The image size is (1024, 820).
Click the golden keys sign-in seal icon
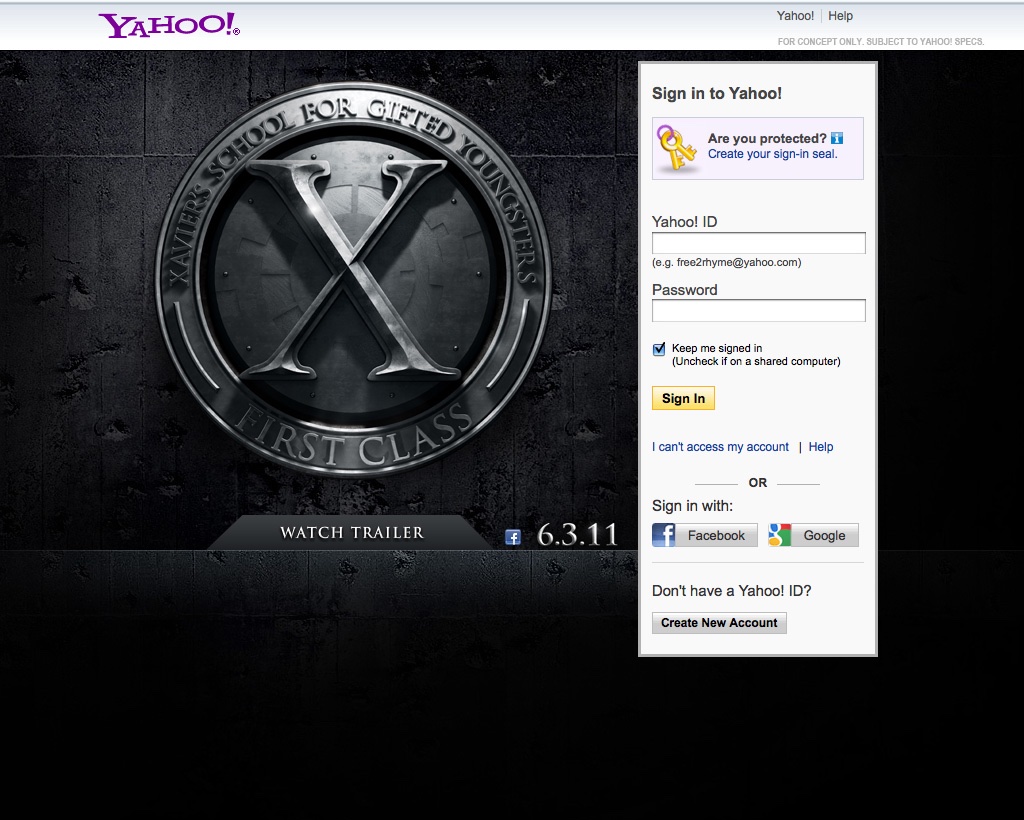tap(676, 148)
